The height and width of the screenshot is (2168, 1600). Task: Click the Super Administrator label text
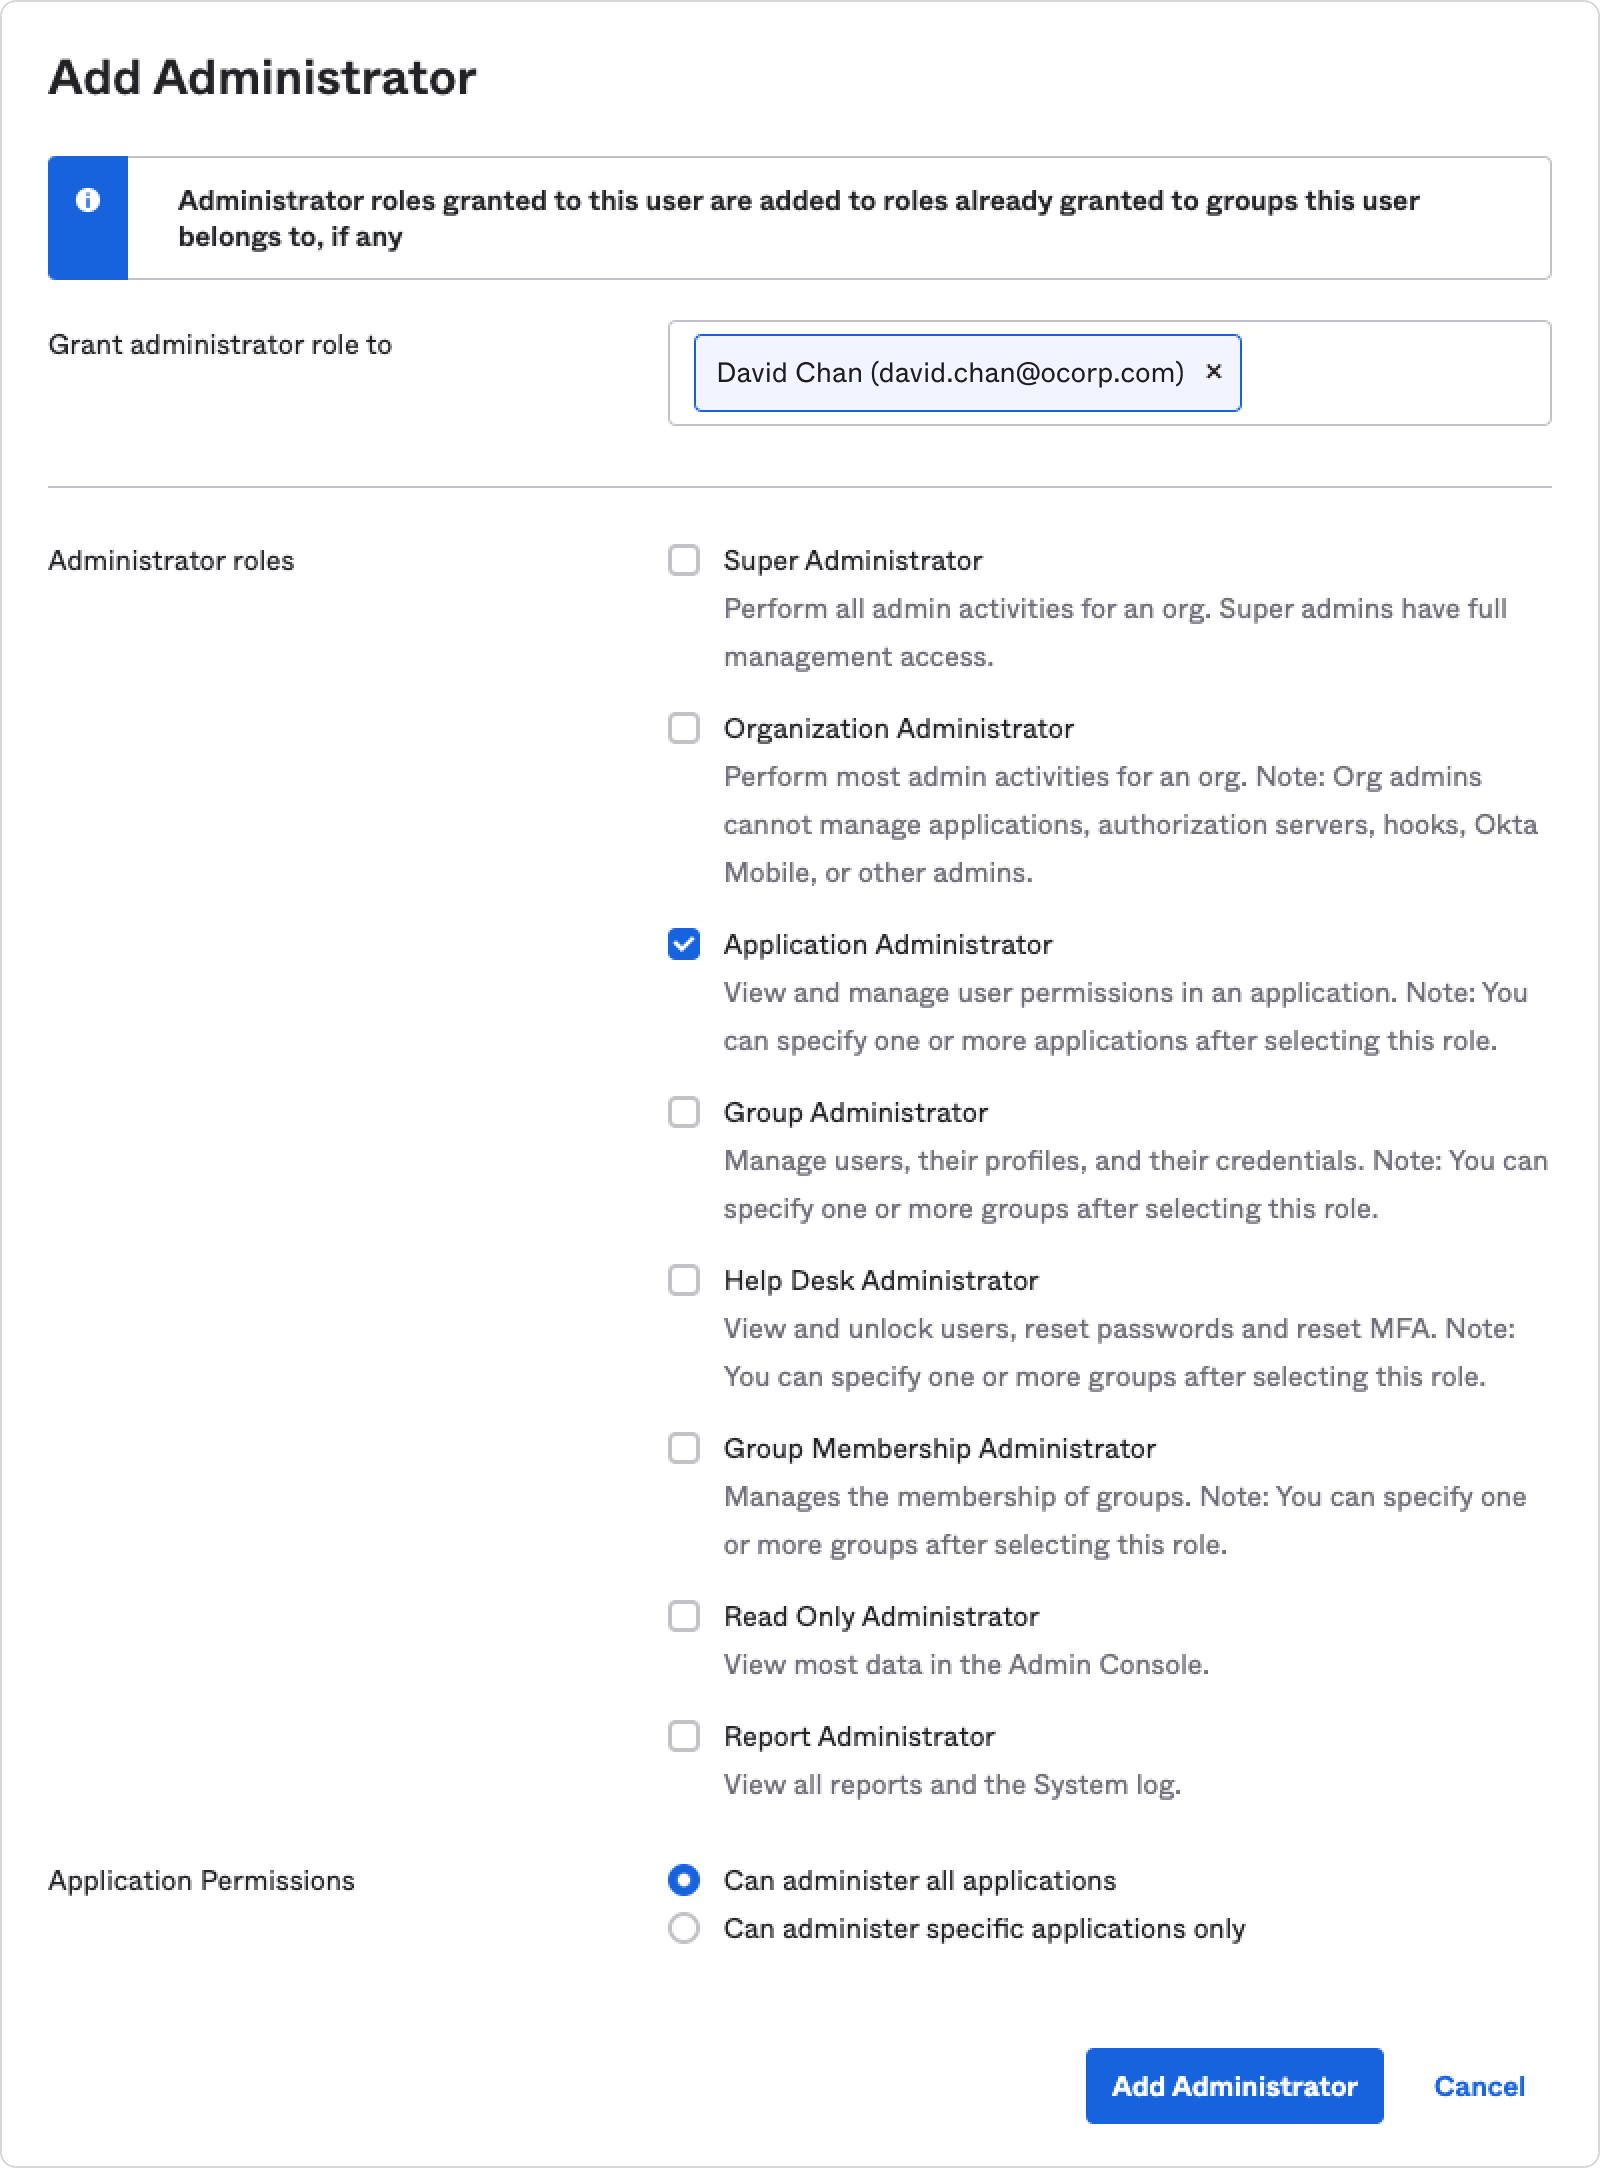click(x=853, y=560)
